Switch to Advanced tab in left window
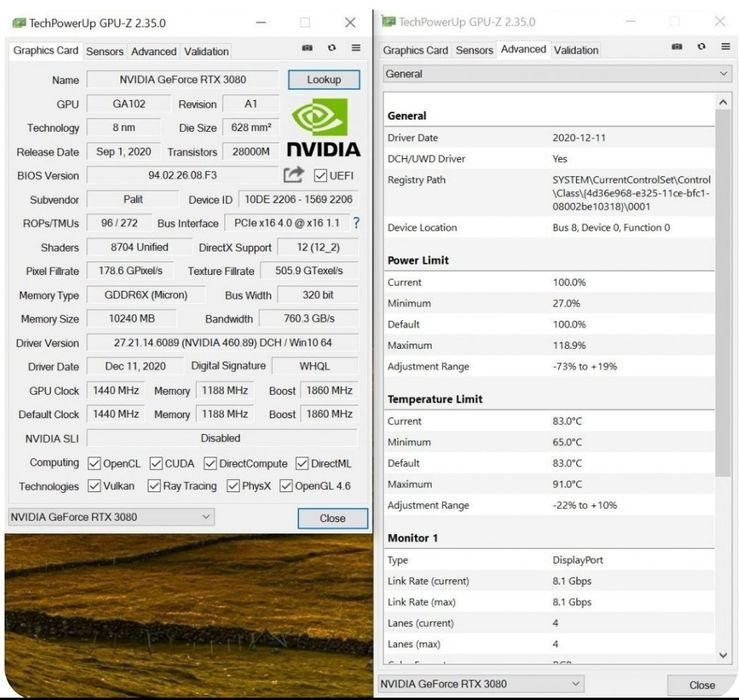 tap(154, 51)
